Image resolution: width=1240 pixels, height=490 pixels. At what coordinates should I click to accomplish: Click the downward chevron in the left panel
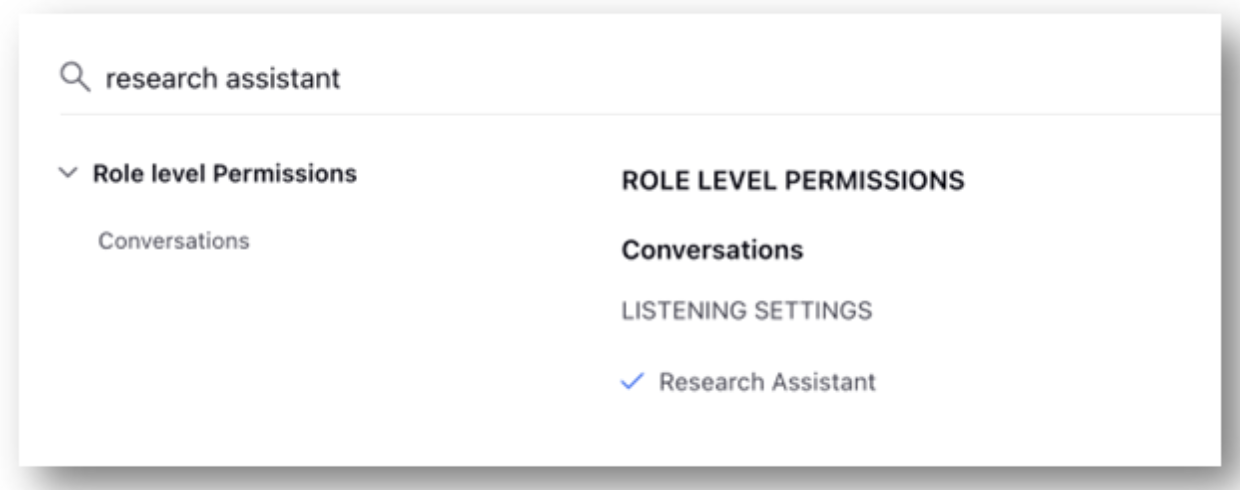click(x=68, y=174)
